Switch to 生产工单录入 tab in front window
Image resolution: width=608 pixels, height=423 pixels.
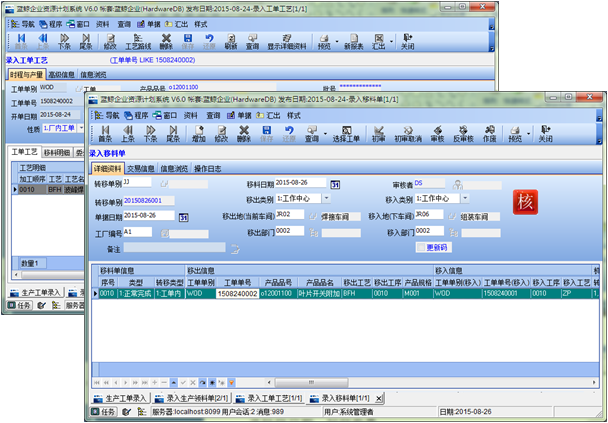click(x=121, y=398)
